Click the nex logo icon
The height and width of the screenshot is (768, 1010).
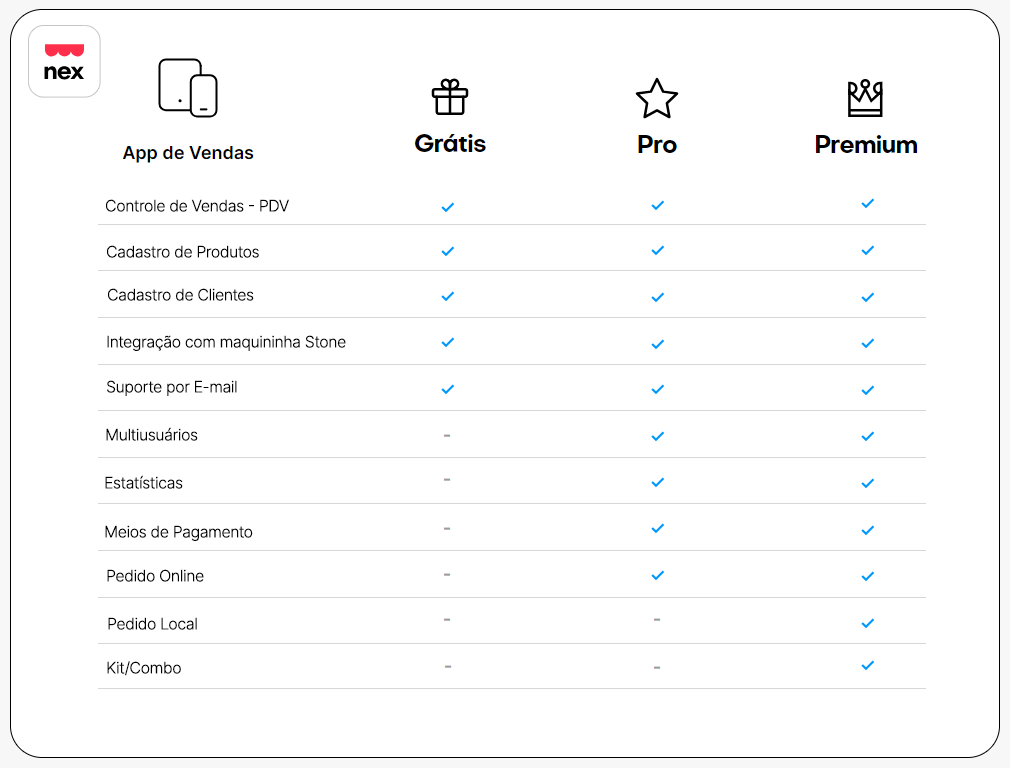pyautogui.click(x=64, y=62)
